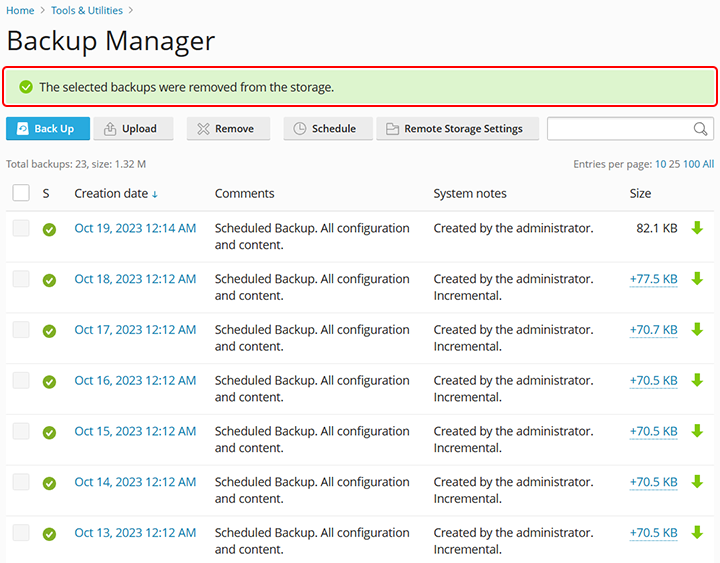
Task: Click download arrow for Oct 13 backup
Action: (x=697, y=533)
